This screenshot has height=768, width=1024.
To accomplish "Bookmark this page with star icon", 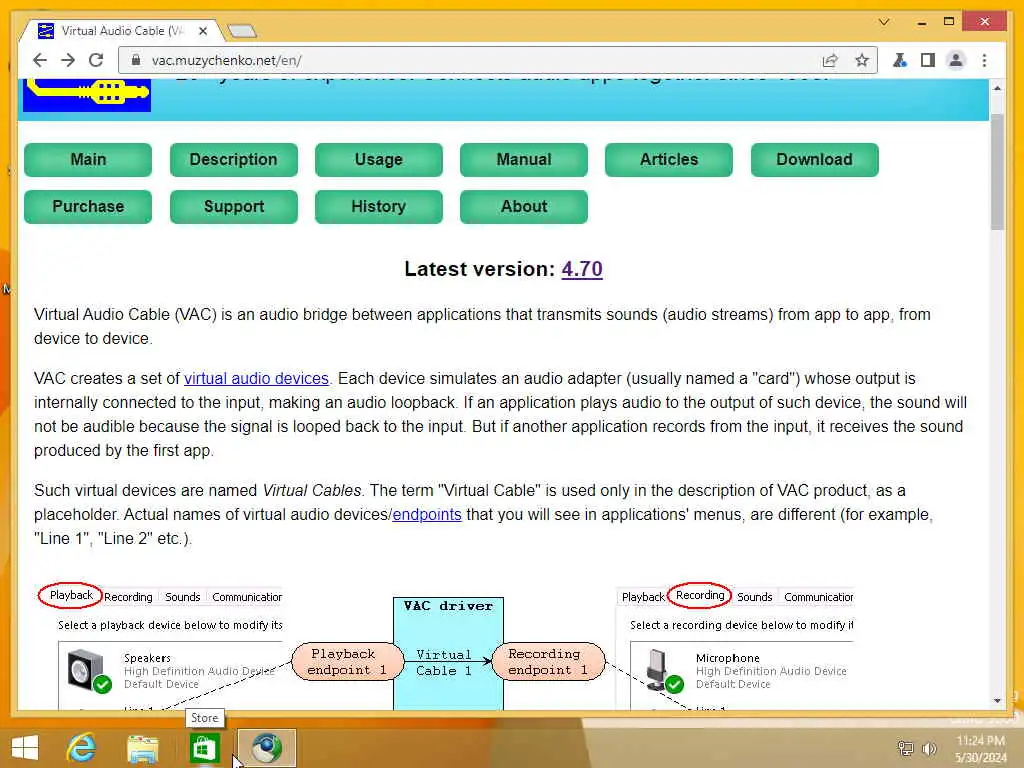I will point(862,61).
